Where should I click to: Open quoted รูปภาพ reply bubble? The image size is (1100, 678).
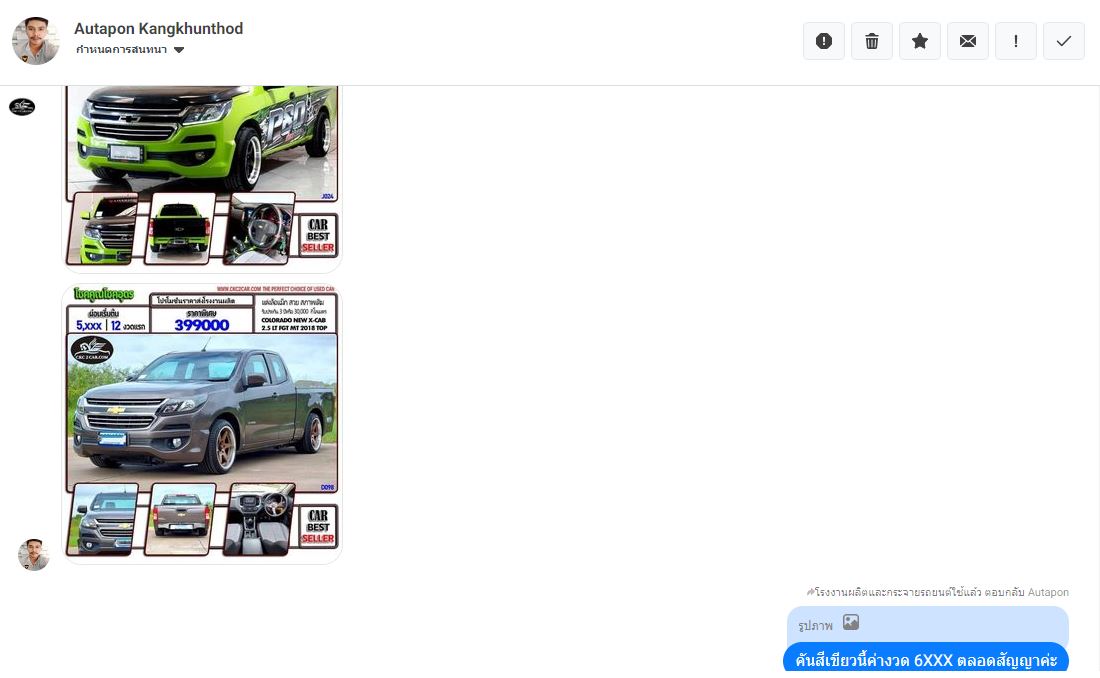coord(927,625)
